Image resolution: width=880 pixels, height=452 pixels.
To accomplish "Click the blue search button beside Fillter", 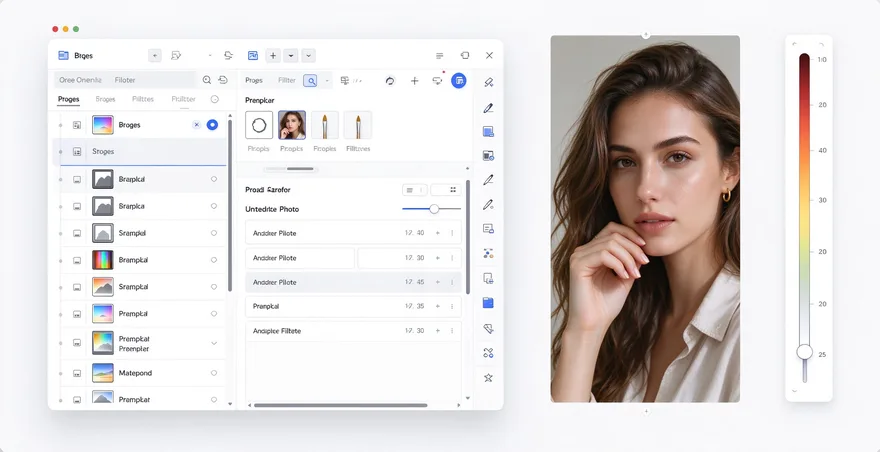I will 310,81.
